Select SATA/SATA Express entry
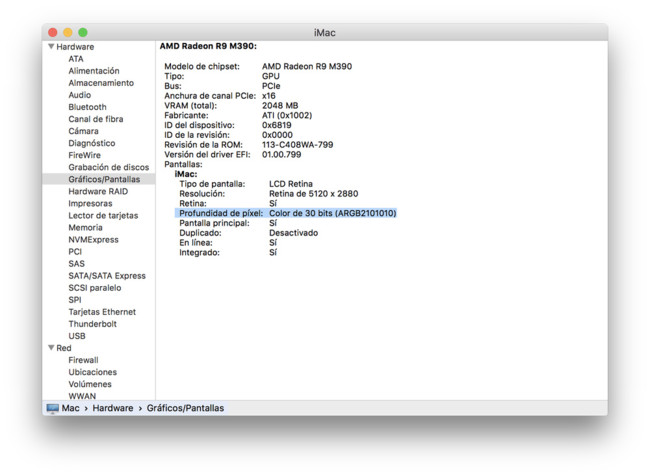The height and width of the screenshot is (476, 650). (107, 276)
